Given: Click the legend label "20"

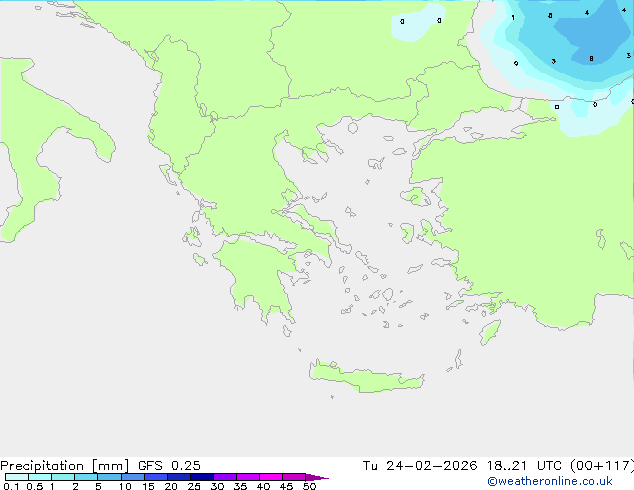Looking at the screenshot, I should click(x=171, y=486).
